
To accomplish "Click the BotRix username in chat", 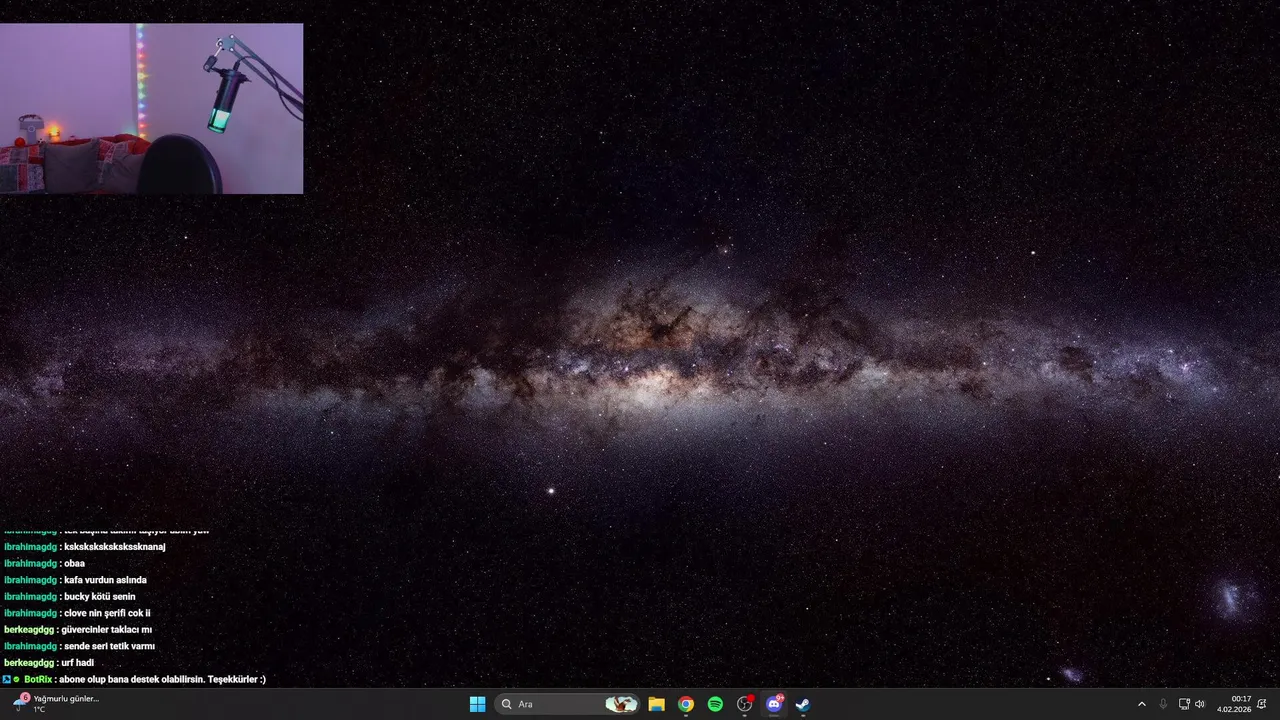I will tap(38, 679).
